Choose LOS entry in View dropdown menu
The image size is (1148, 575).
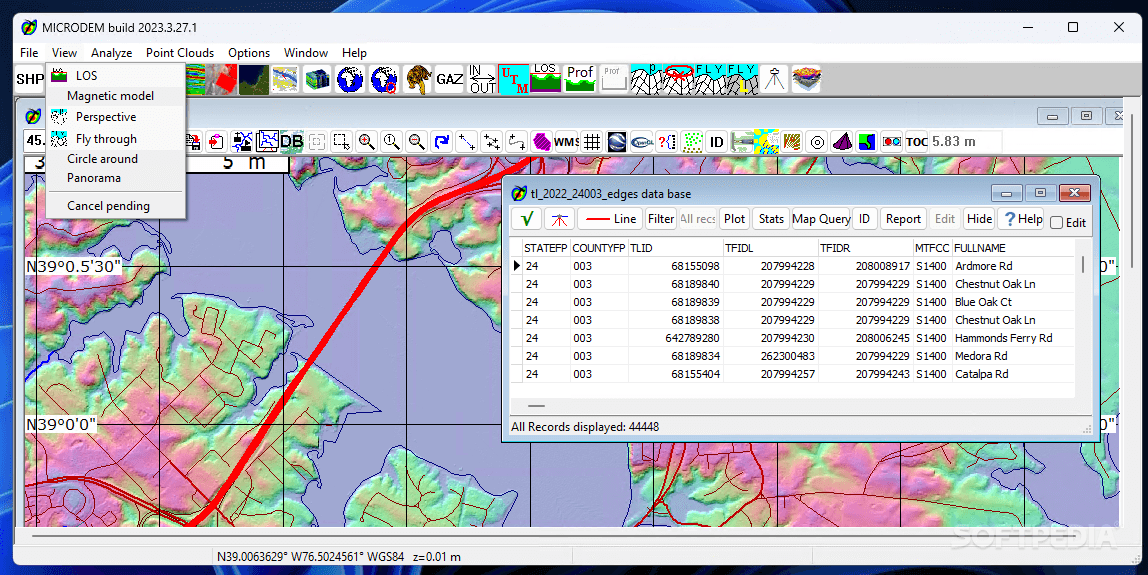116,75
